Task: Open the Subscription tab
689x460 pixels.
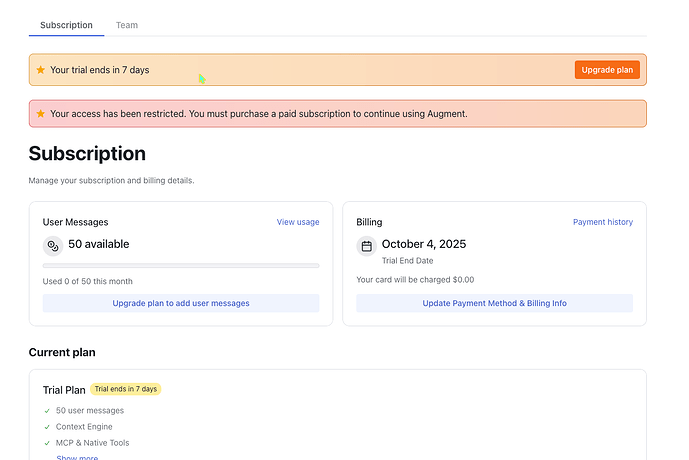Action: [66, 25]
